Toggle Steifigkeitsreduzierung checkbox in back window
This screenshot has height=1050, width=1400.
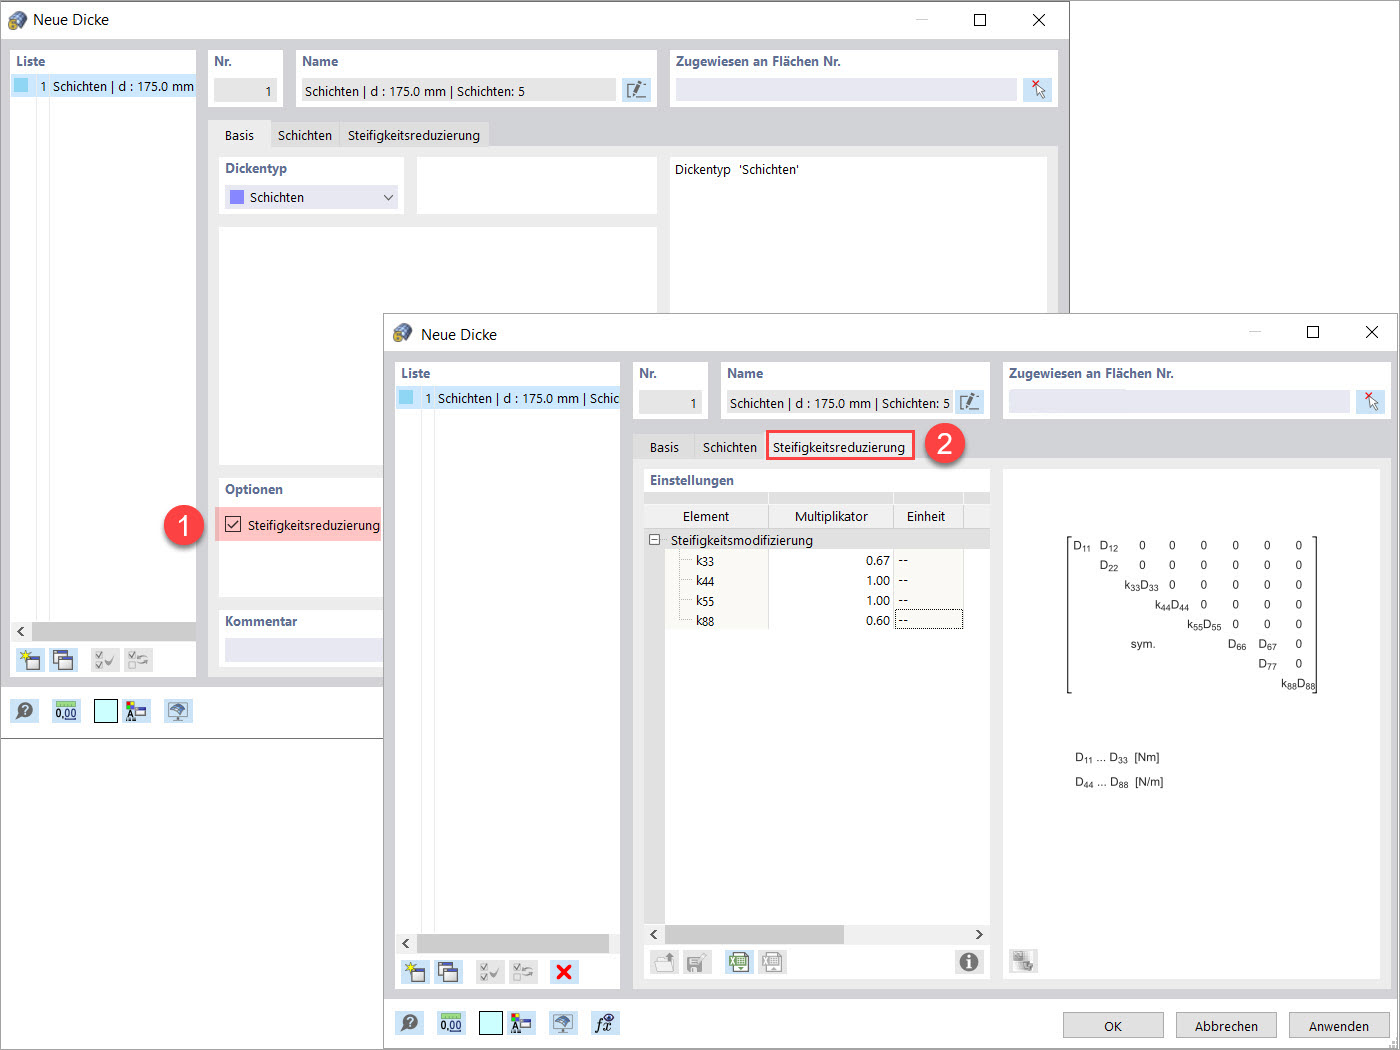[x=233, y=524]
